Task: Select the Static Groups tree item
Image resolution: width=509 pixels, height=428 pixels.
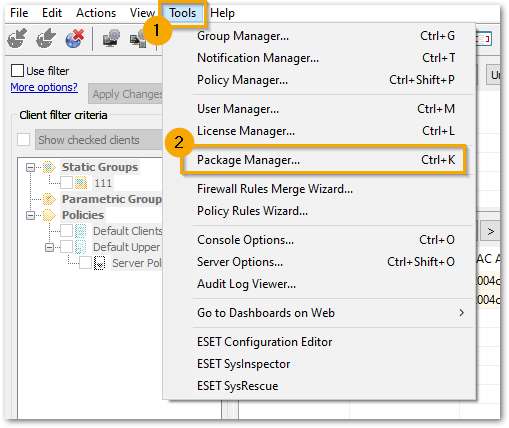Action: [100, 167]
